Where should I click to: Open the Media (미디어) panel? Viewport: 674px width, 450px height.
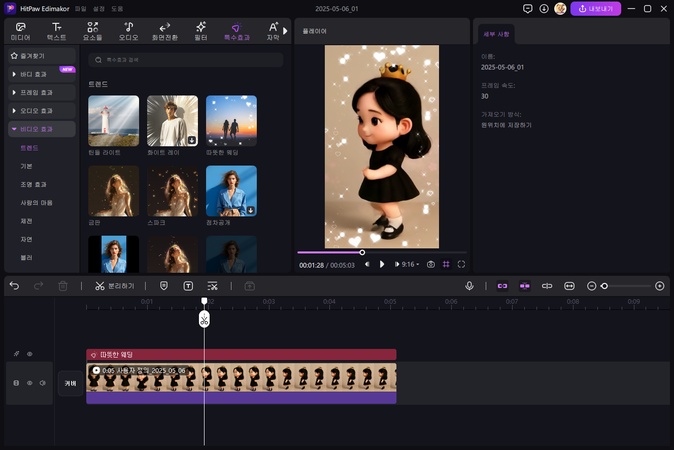(21, 31)
